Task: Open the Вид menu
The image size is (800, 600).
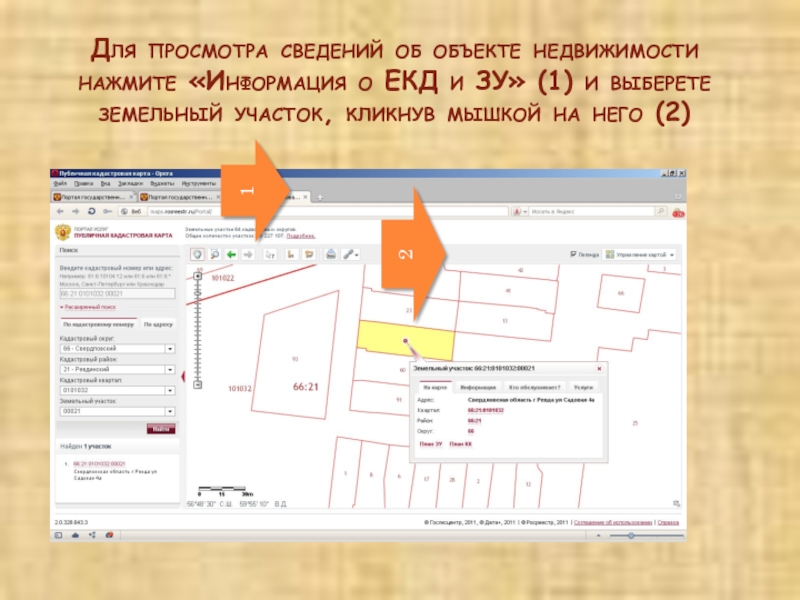Action: pyautogui.click(x=105, y=183)
